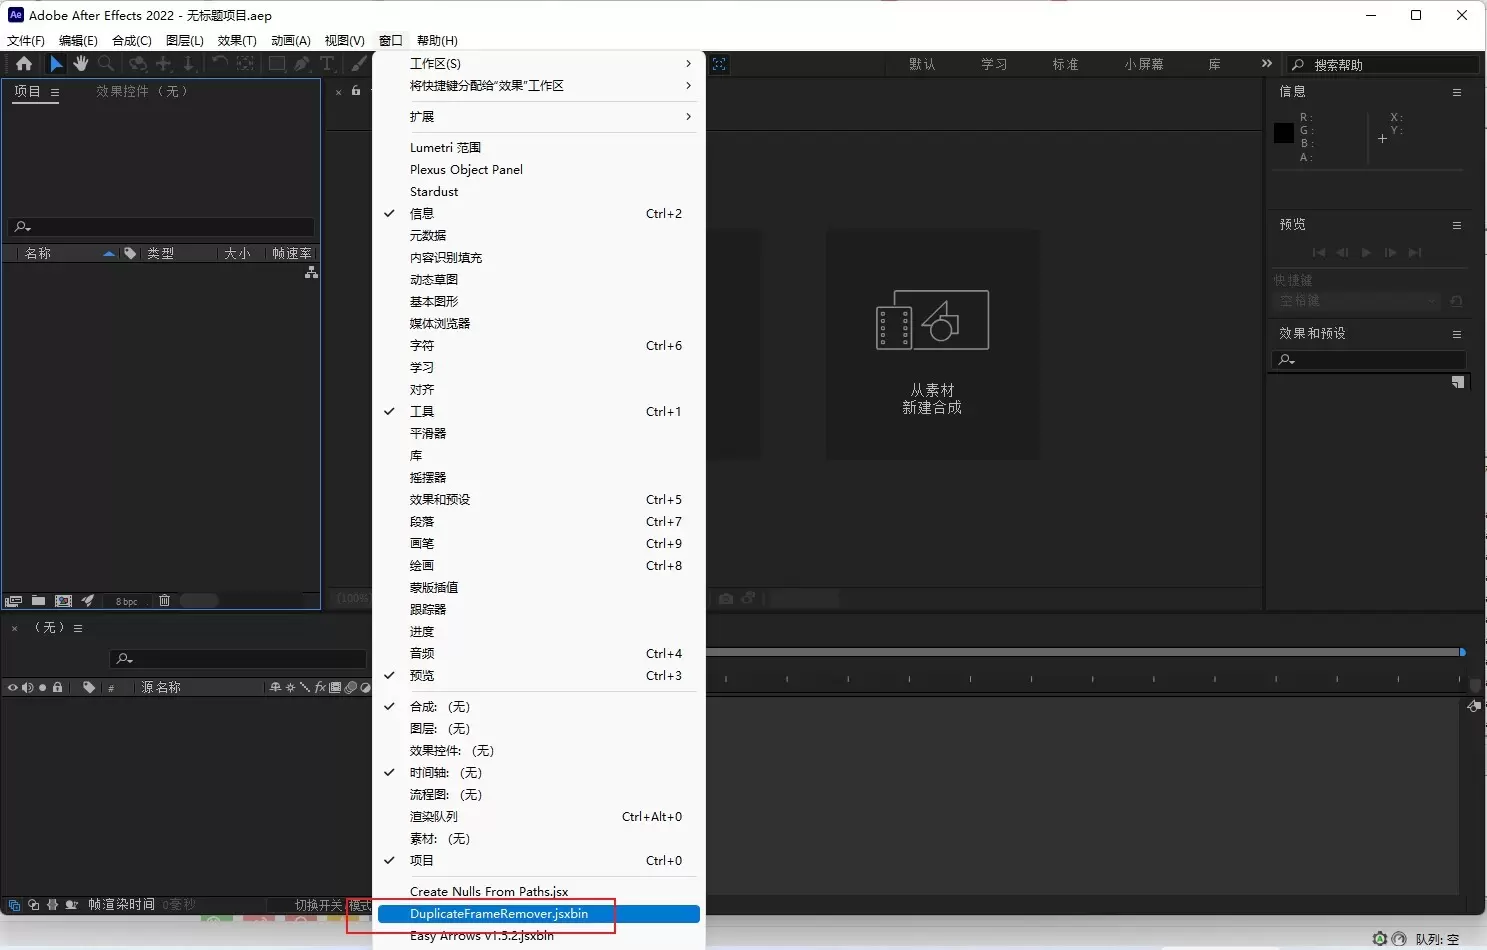Click the 切换开关/模式 toggle button

333,905
